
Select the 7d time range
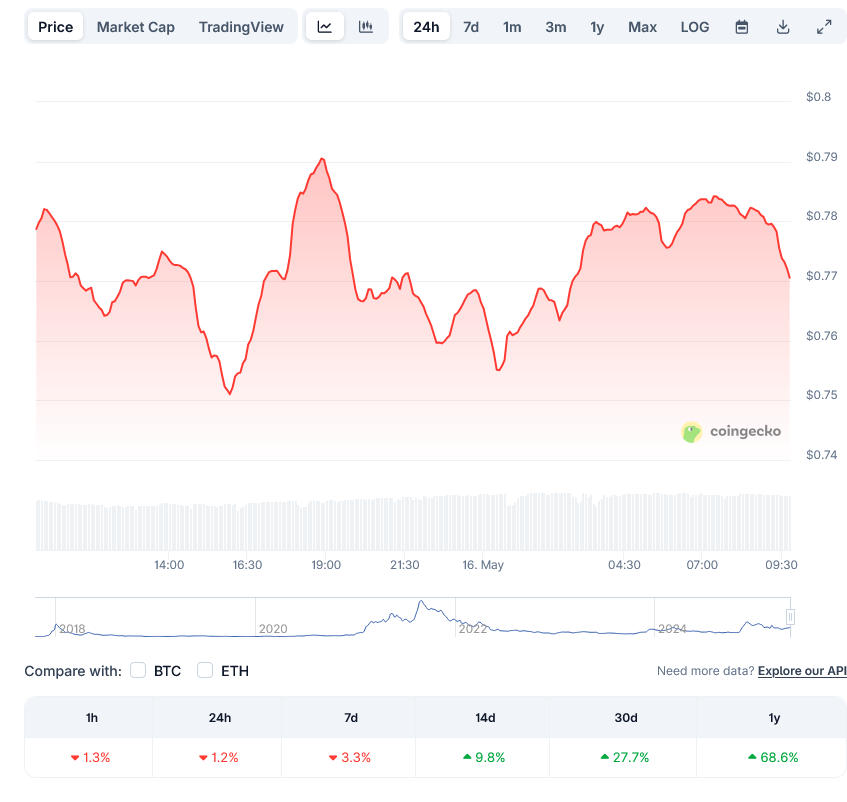pyautogui.click(x=470, y=27)
